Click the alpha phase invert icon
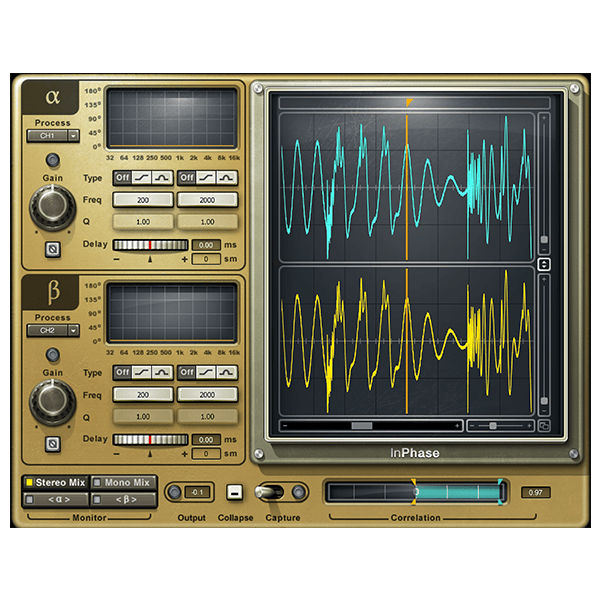Image resolution: width=600 pixels, height=600 pixels. (53, 249)
